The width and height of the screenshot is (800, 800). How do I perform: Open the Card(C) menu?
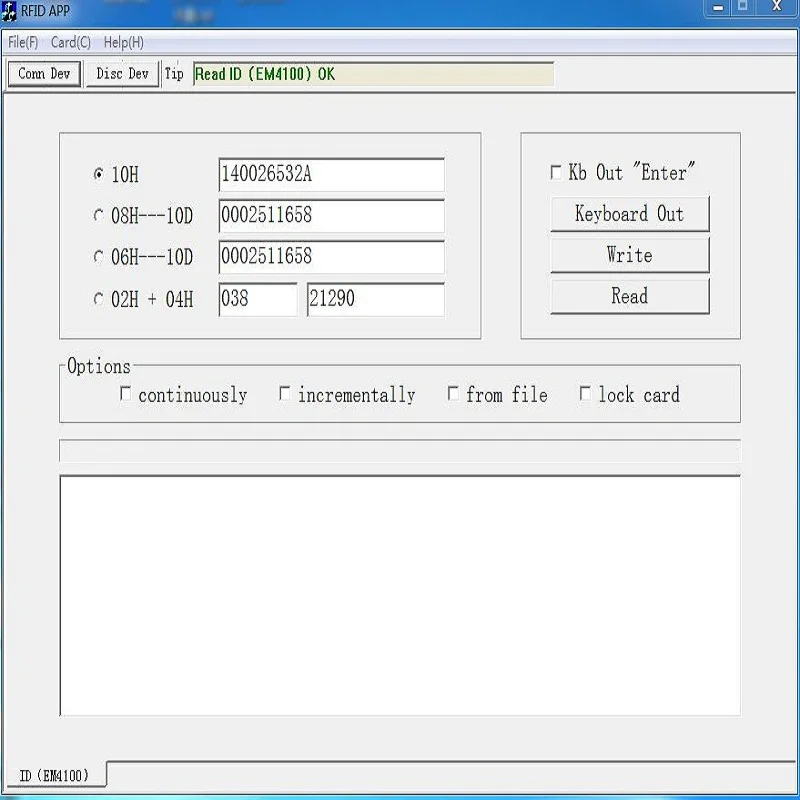point(70,43)
